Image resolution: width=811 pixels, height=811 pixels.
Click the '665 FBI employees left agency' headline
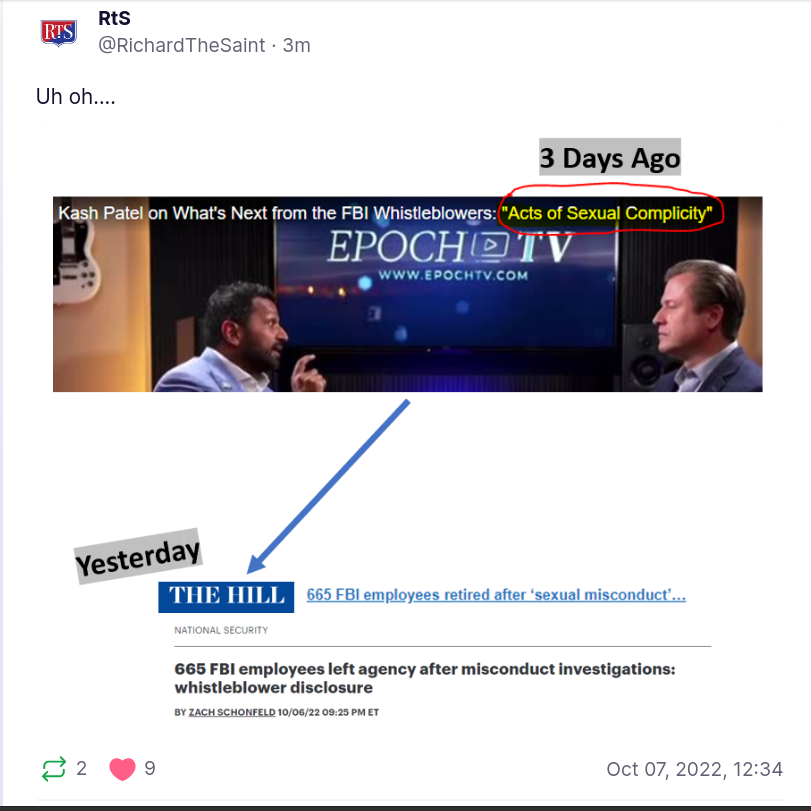pos(425,678)
